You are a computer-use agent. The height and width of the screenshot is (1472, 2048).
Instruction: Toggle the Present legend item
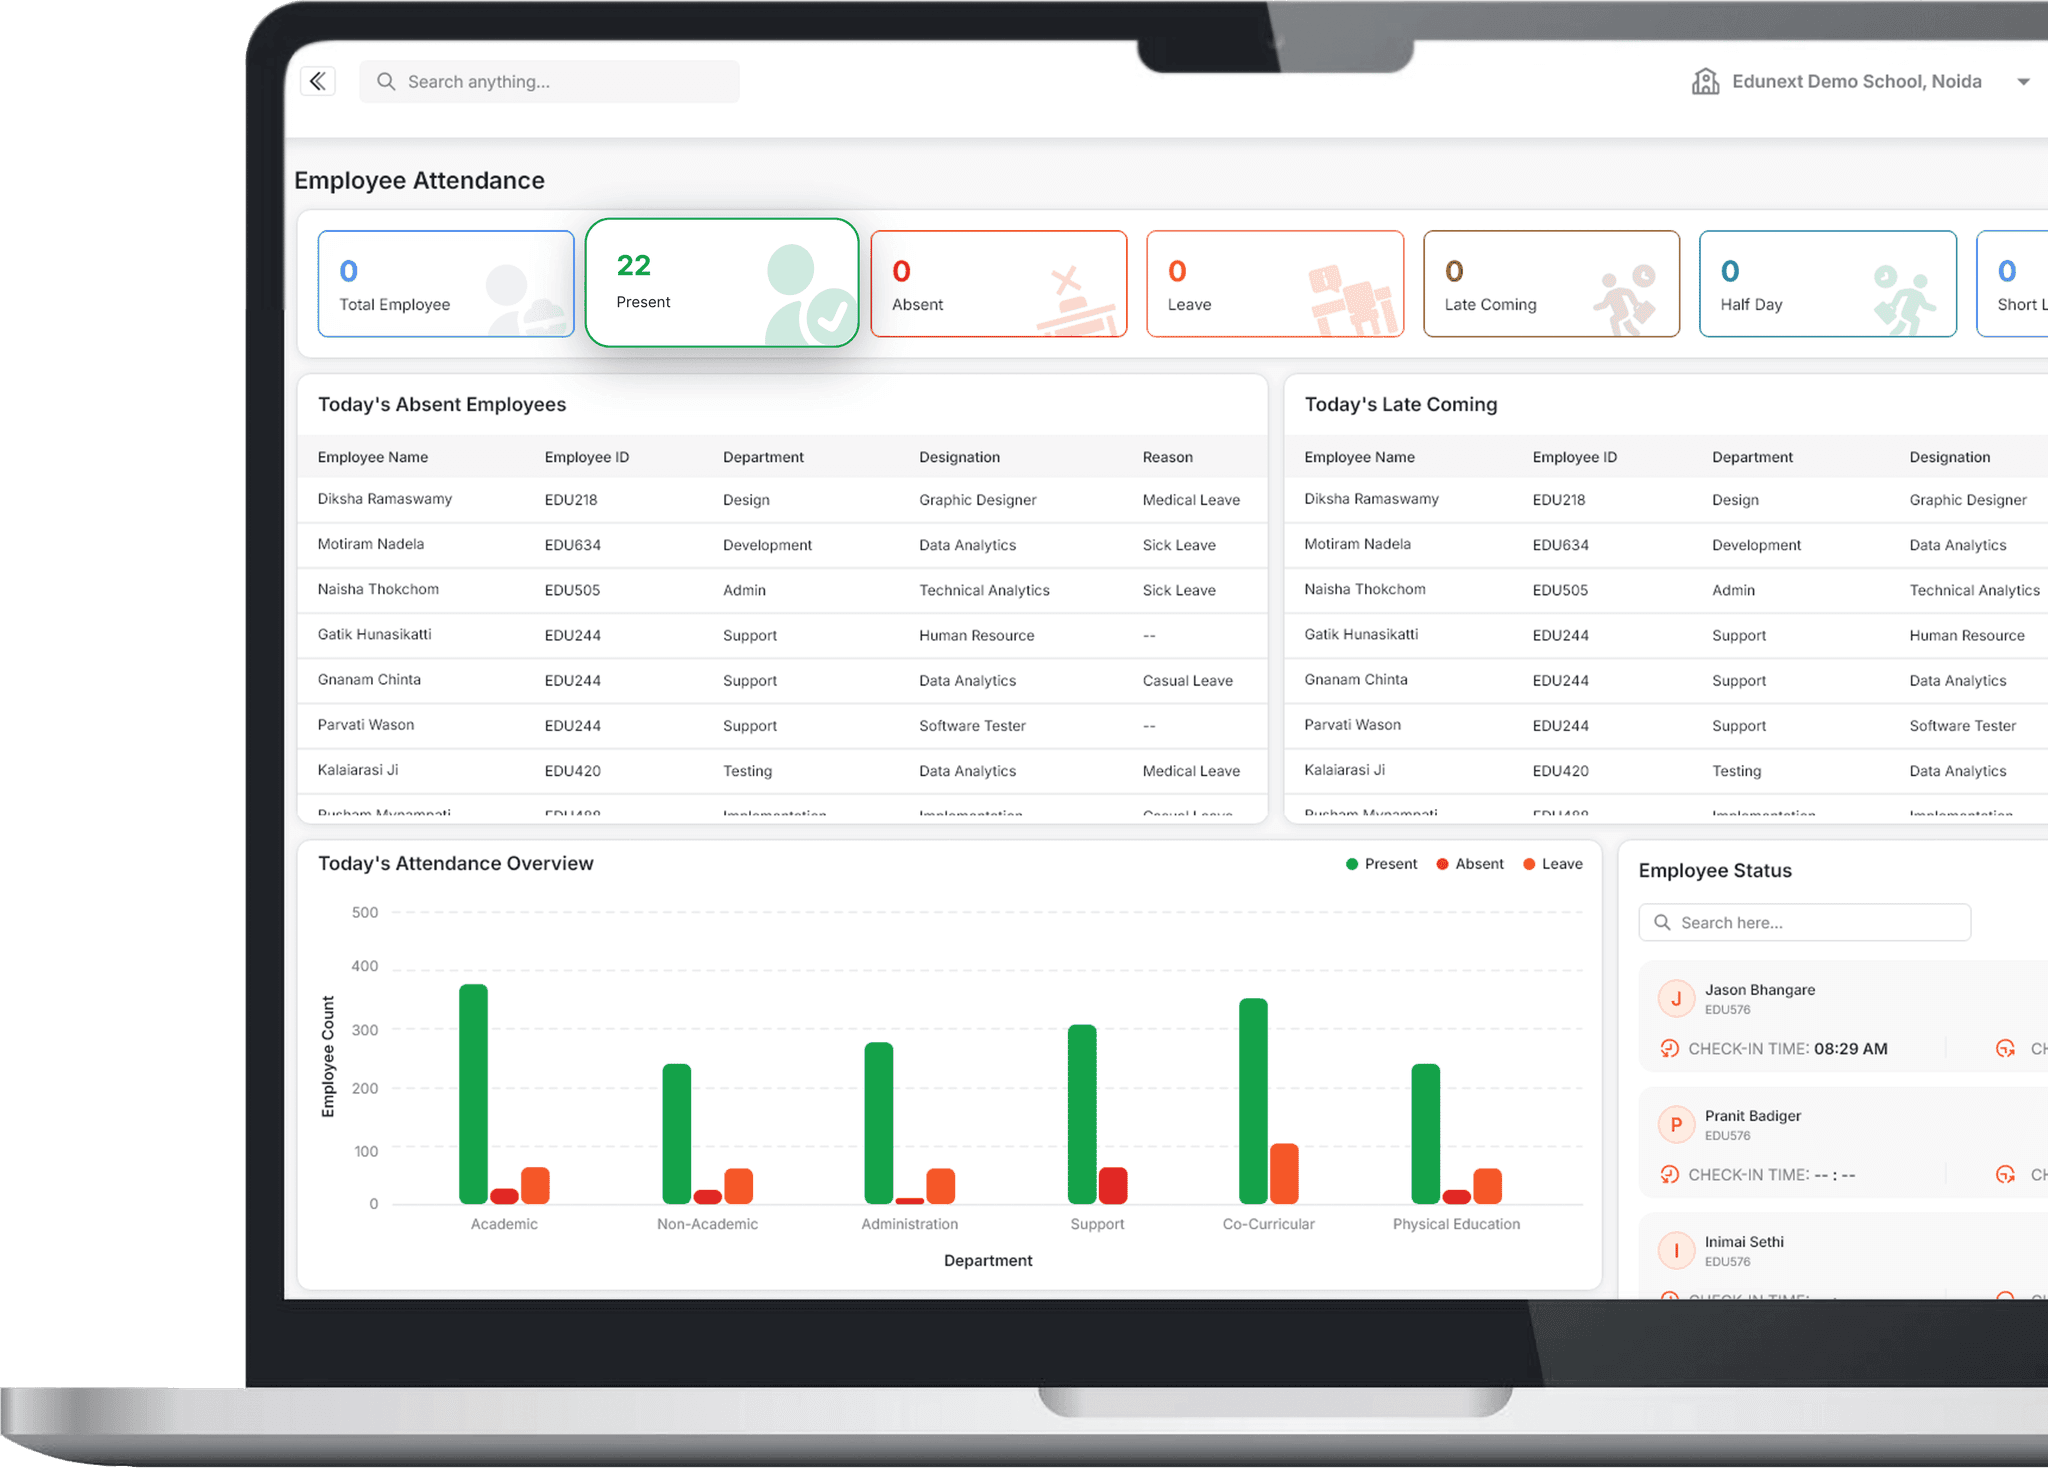pos(1381,864)
